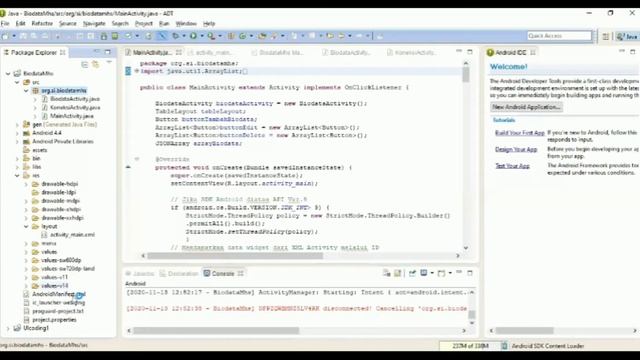
Task: Click the editor horizontal scrollbar
Action: click(235, 256)
